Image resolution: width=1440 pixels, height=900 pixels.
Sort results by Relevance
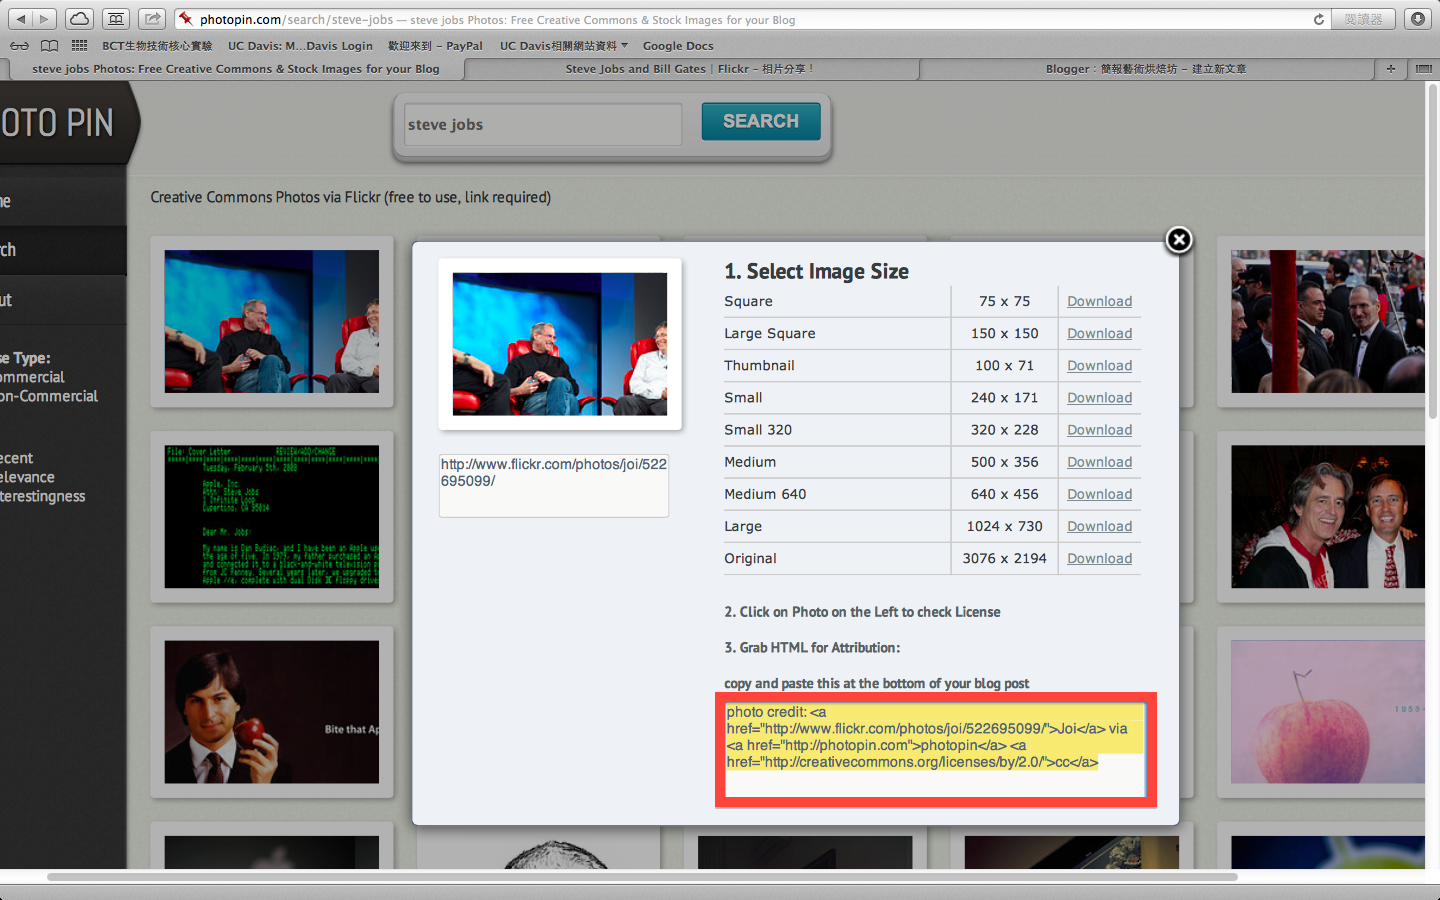(27, 477)
